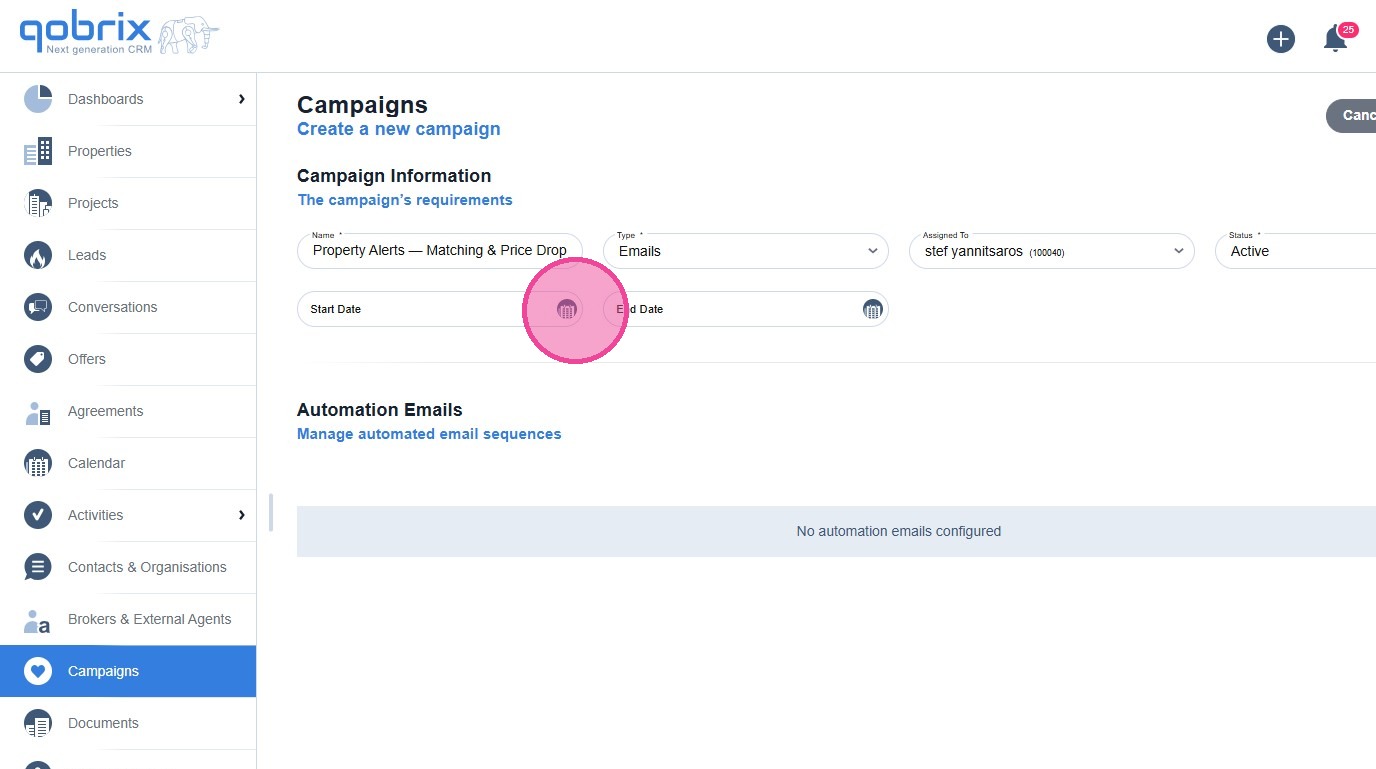The width and height of the screenshot is (1376, 769).
Task: Expand the Activities submenu arrow
Action: pos(241,515)
